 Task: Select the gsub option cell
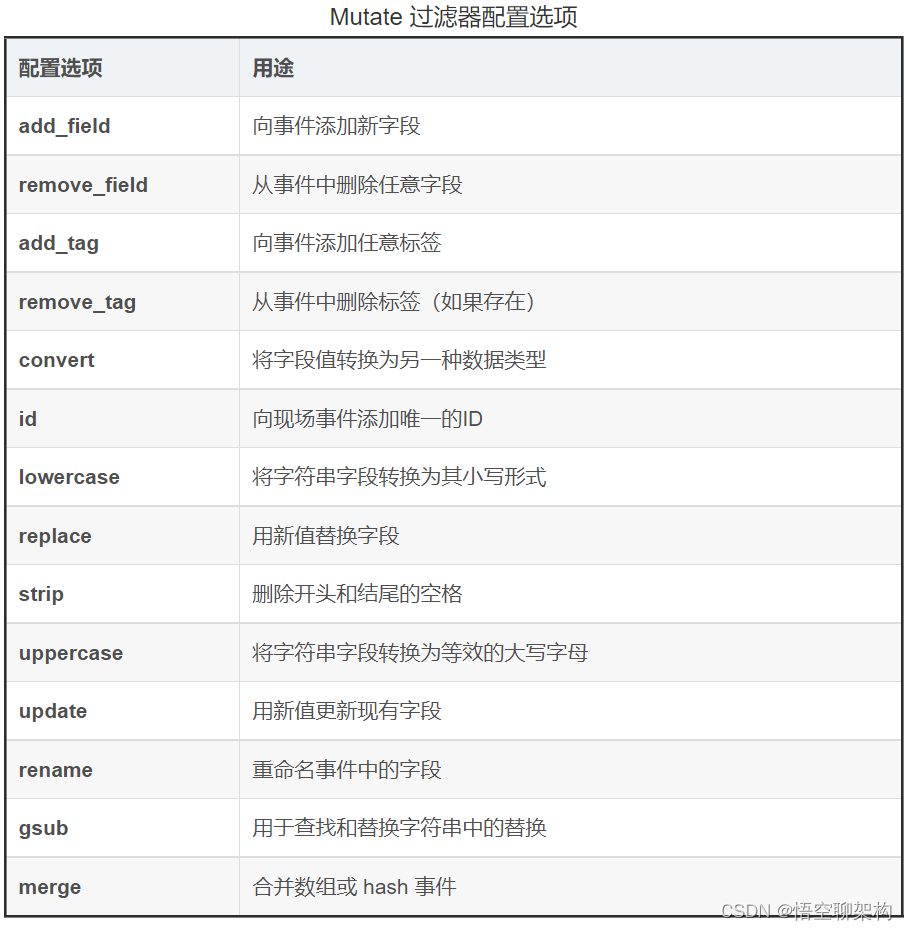pyautogui.click(x=43, y=828)
